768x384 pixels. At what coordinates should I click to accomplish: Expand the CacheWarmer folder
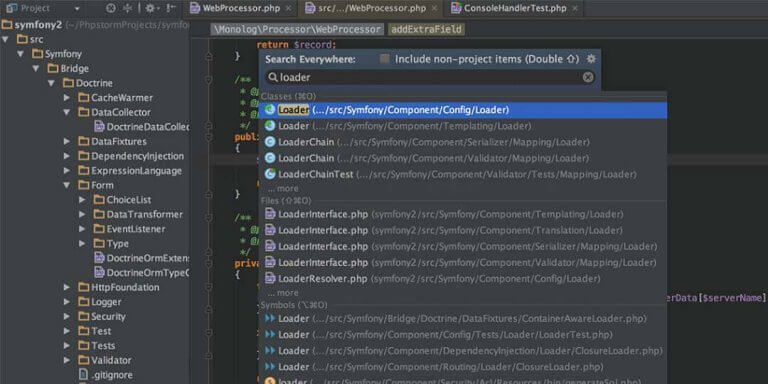67,98
